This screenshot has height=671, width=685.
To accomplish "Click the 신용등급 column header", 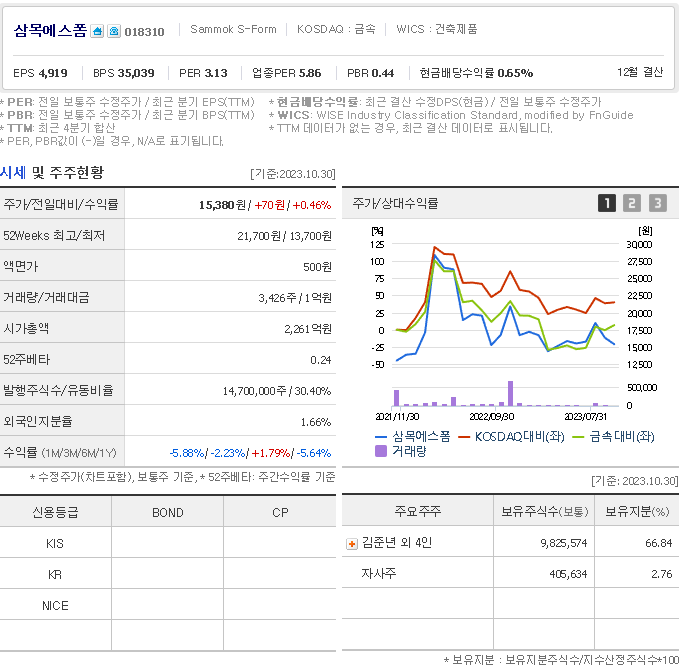I will tap(55, 512).
